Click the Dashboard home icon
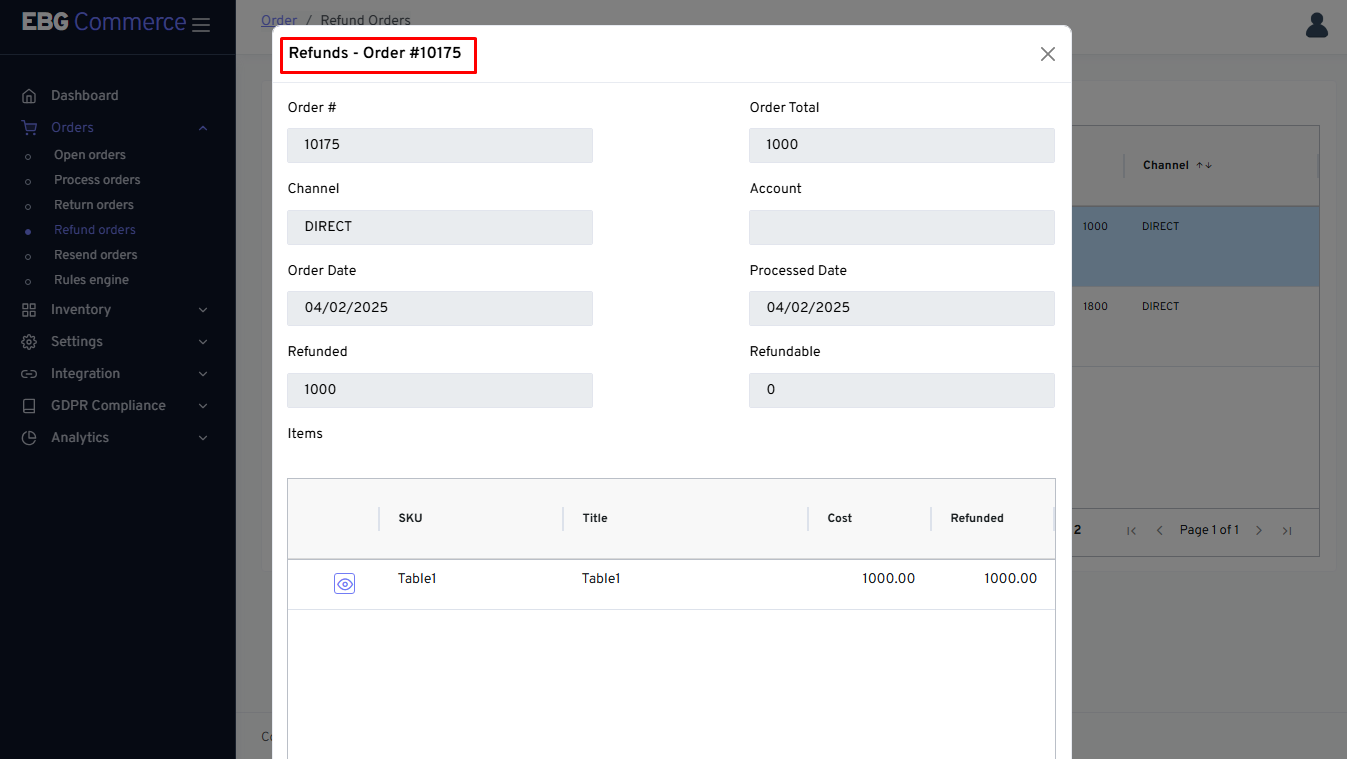 click(29, 96)
